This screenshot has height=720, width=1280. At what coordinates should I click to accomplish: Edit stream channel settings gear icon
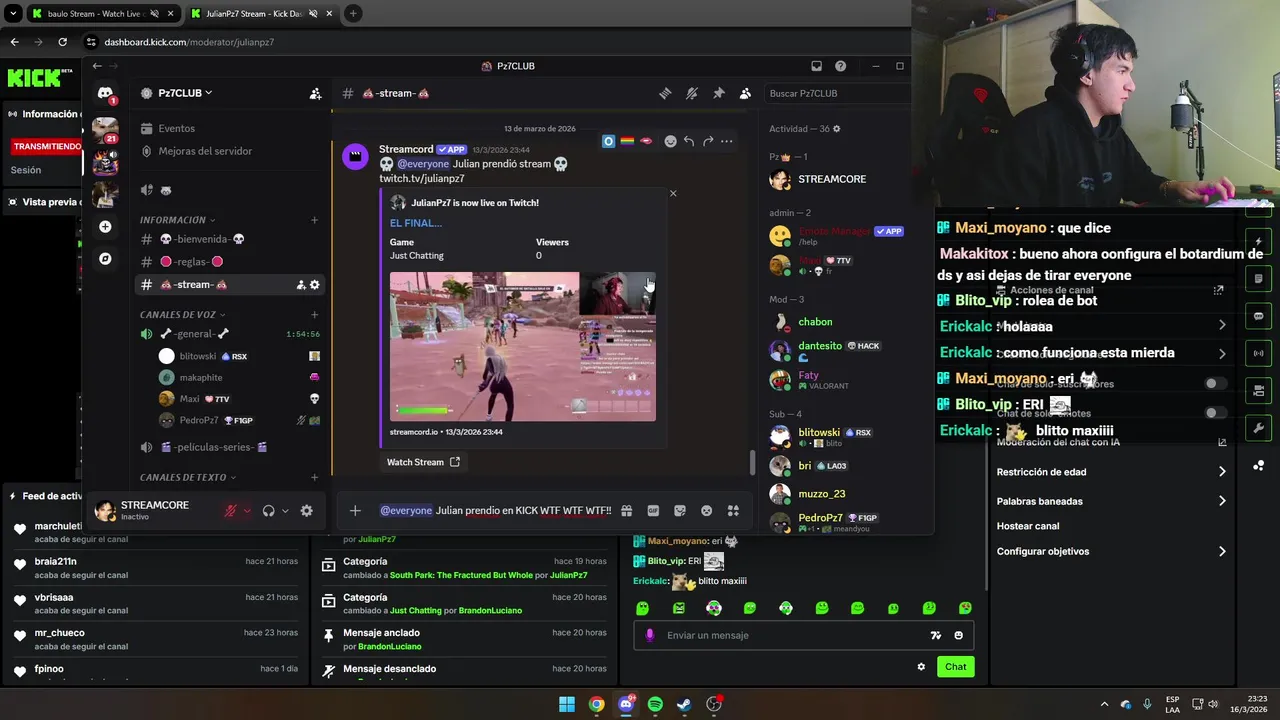pos(314,285)
